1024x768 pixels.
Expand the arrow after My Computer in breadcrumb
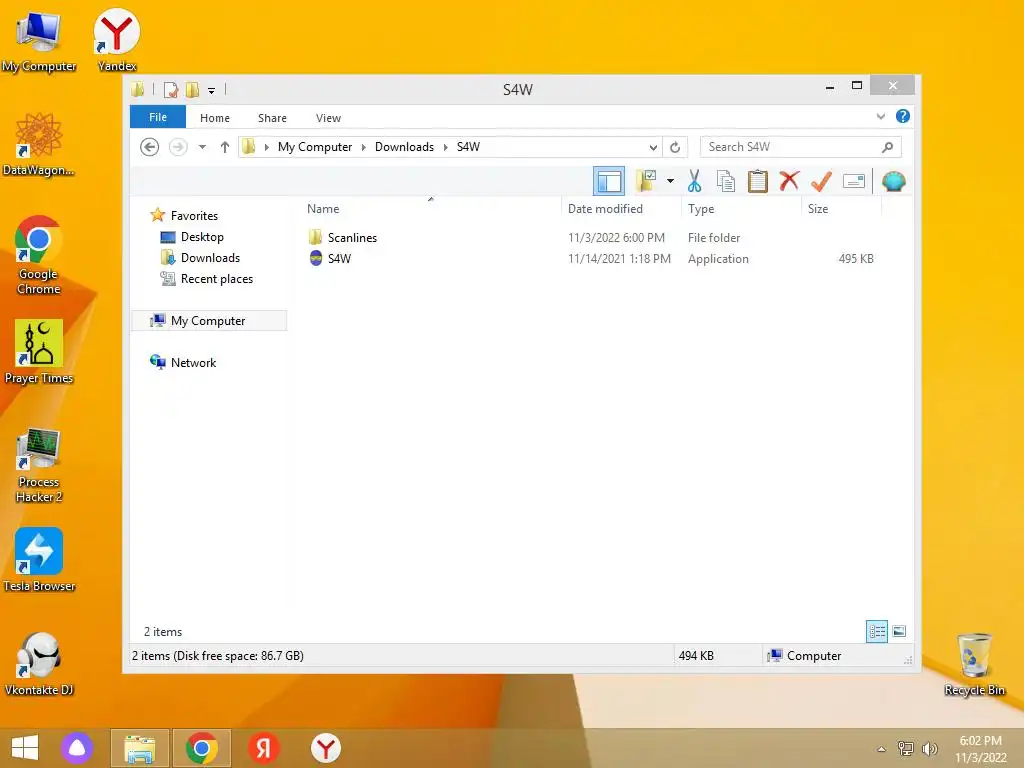pyautogui.click(x=364, y=147)
